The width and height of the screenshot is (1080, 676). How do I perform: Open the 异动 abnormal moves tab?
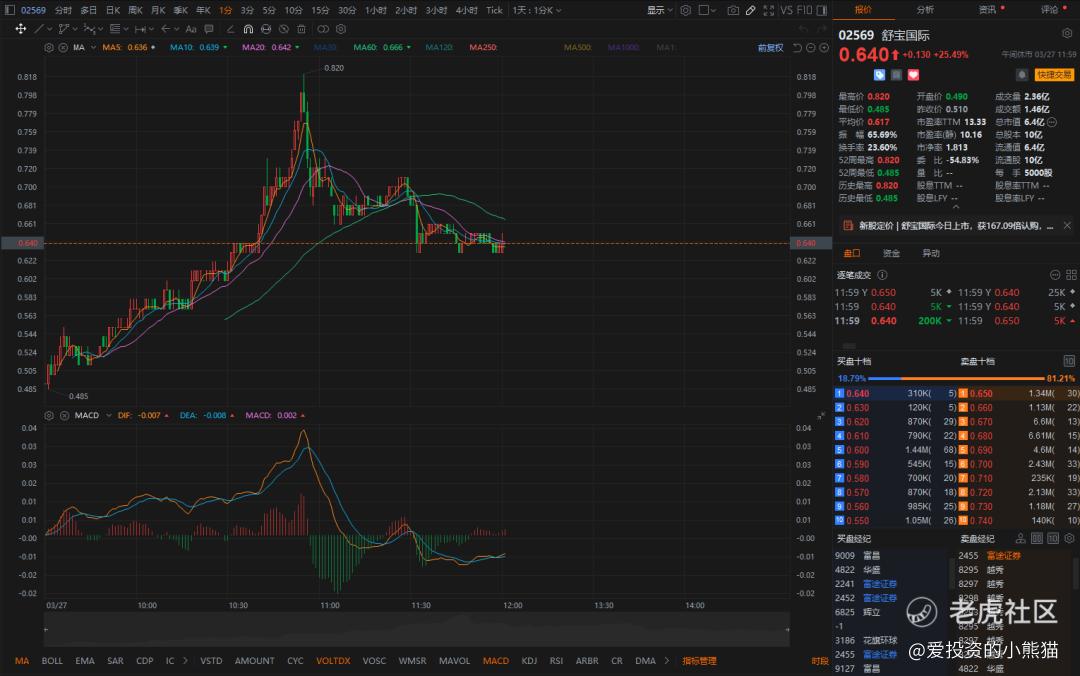[x=931, y=254]
